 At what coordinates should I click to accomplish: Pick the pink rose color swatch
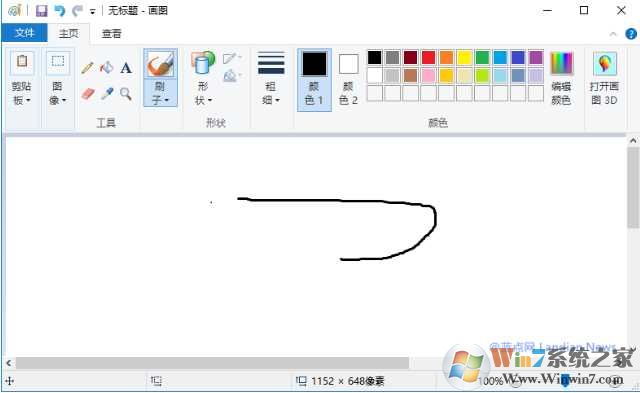coord(428,75)
